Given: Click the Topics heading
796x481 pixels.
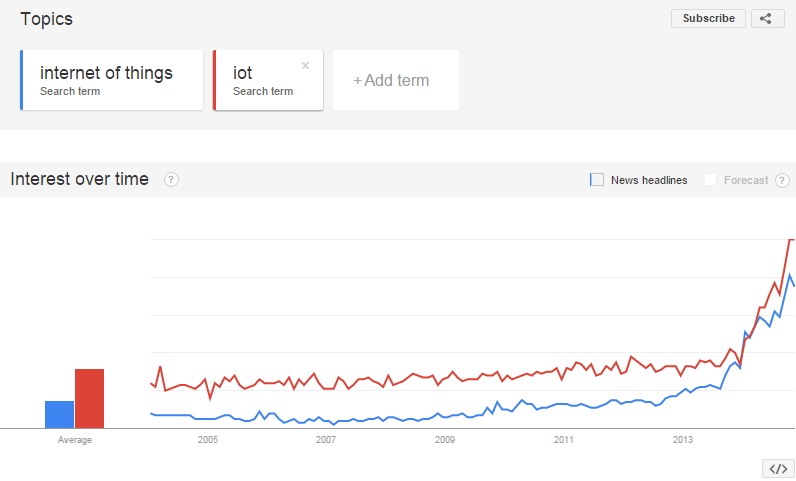Looking at the screenshot, I should (47, 19).
